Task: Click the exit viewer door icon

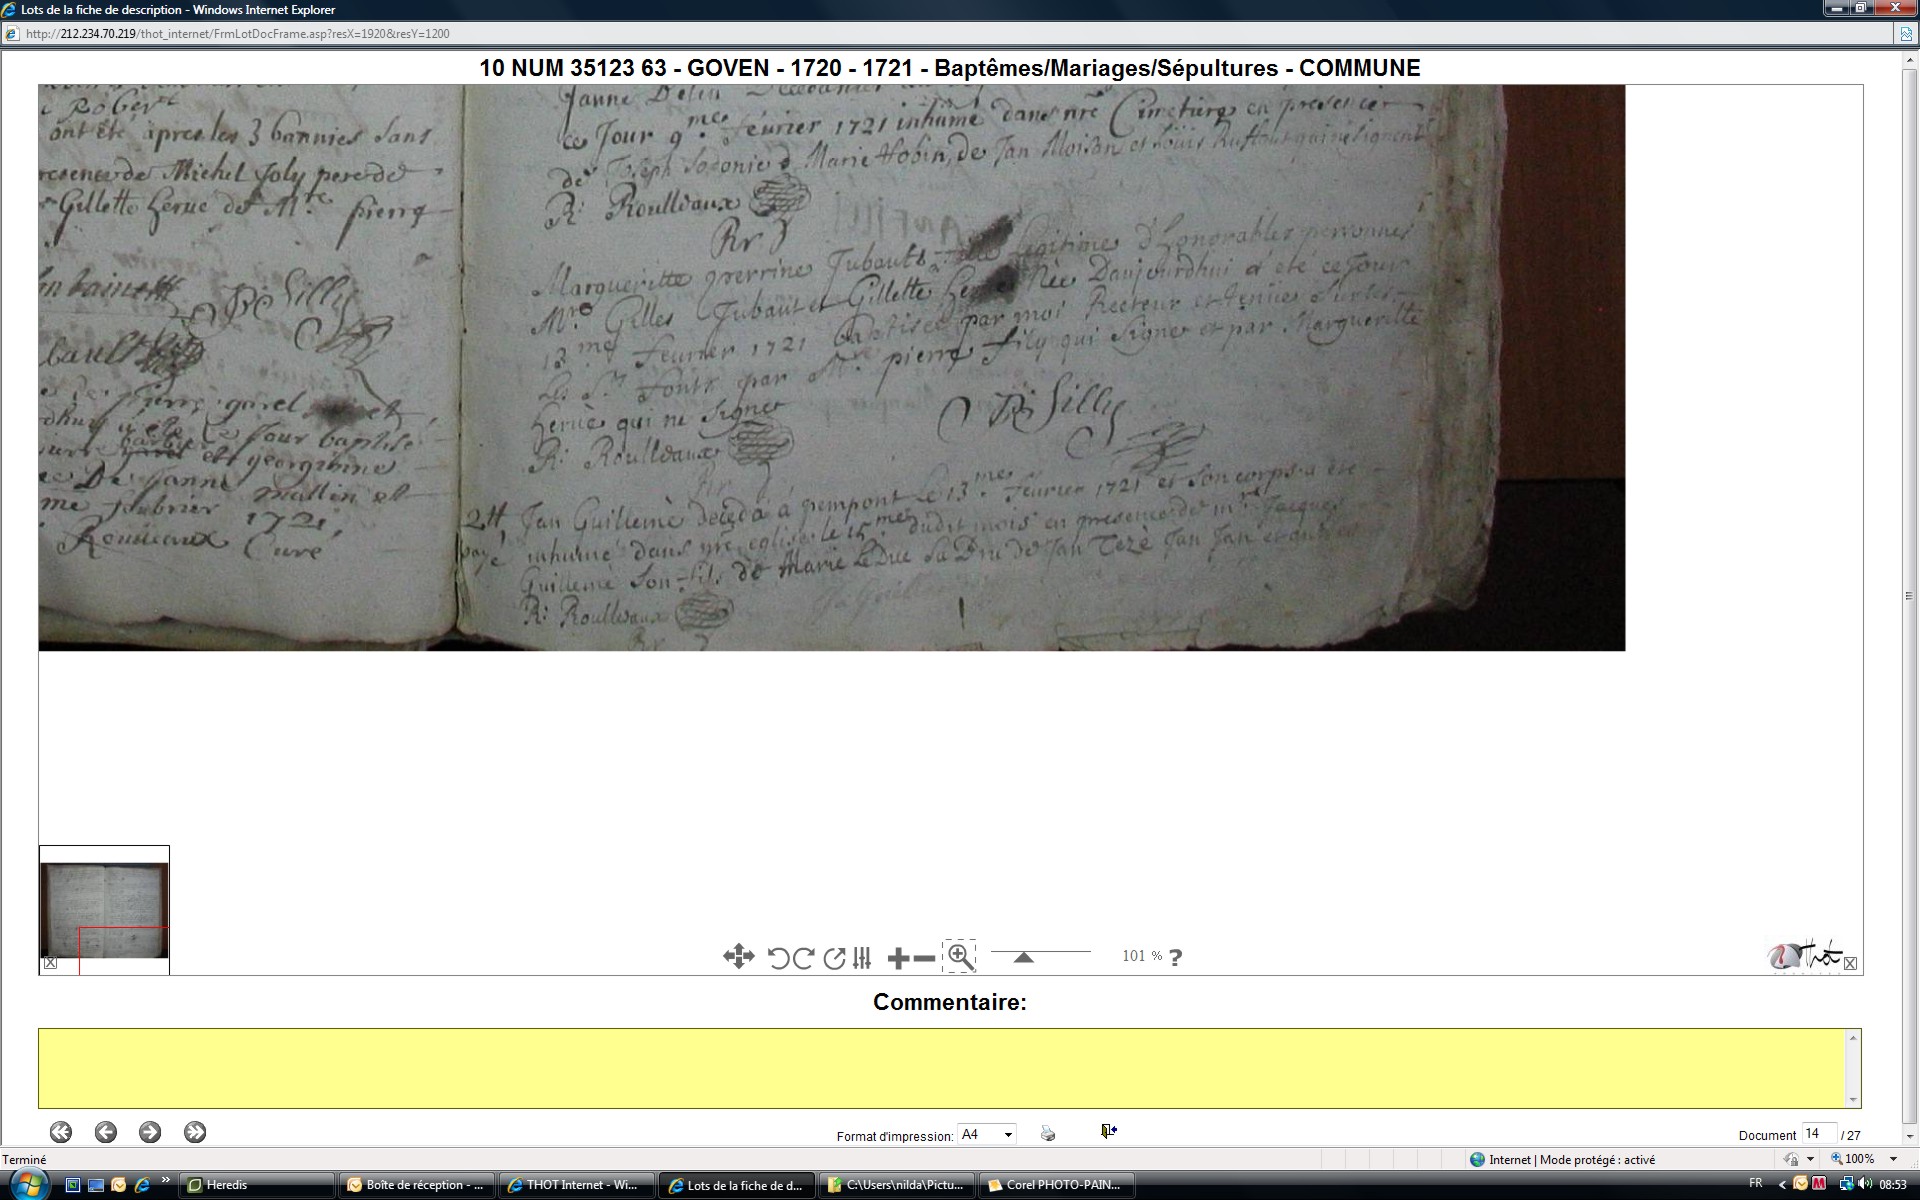Action: click(x=1108, y=1131)
